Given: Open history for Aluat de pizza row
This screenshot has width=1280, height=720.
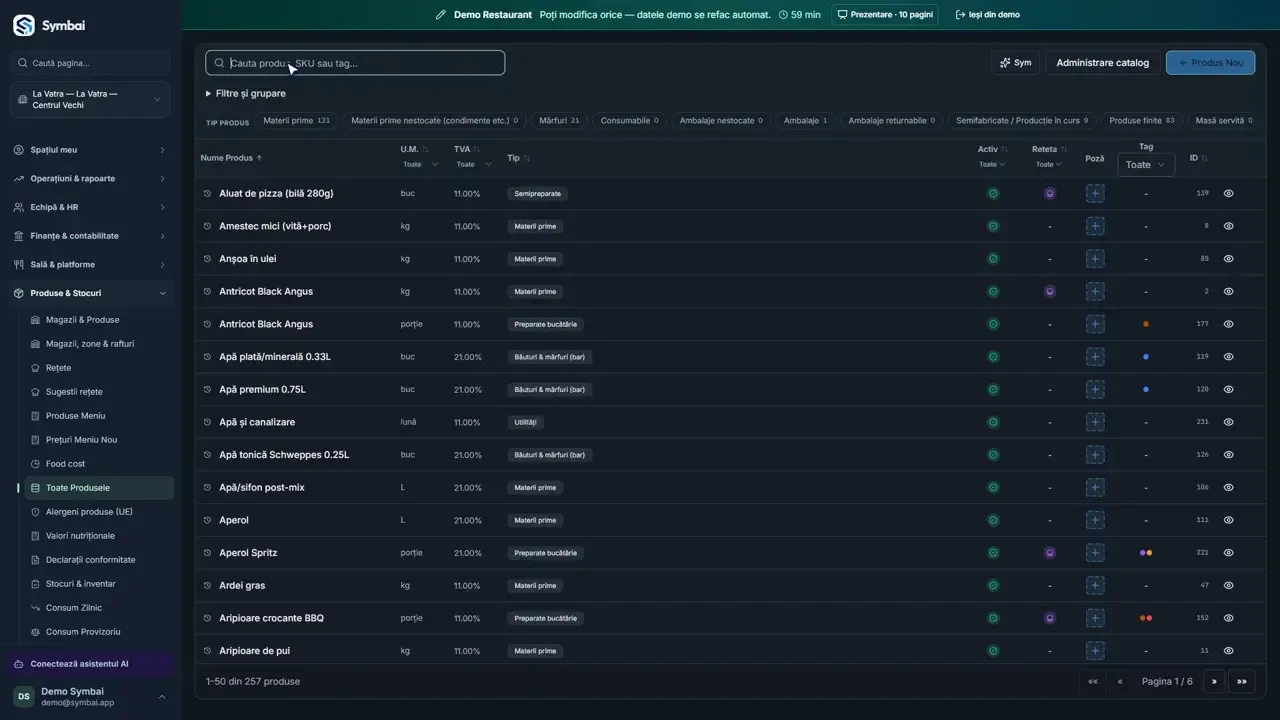Looking at the screenshot, I should click(208, 194).
